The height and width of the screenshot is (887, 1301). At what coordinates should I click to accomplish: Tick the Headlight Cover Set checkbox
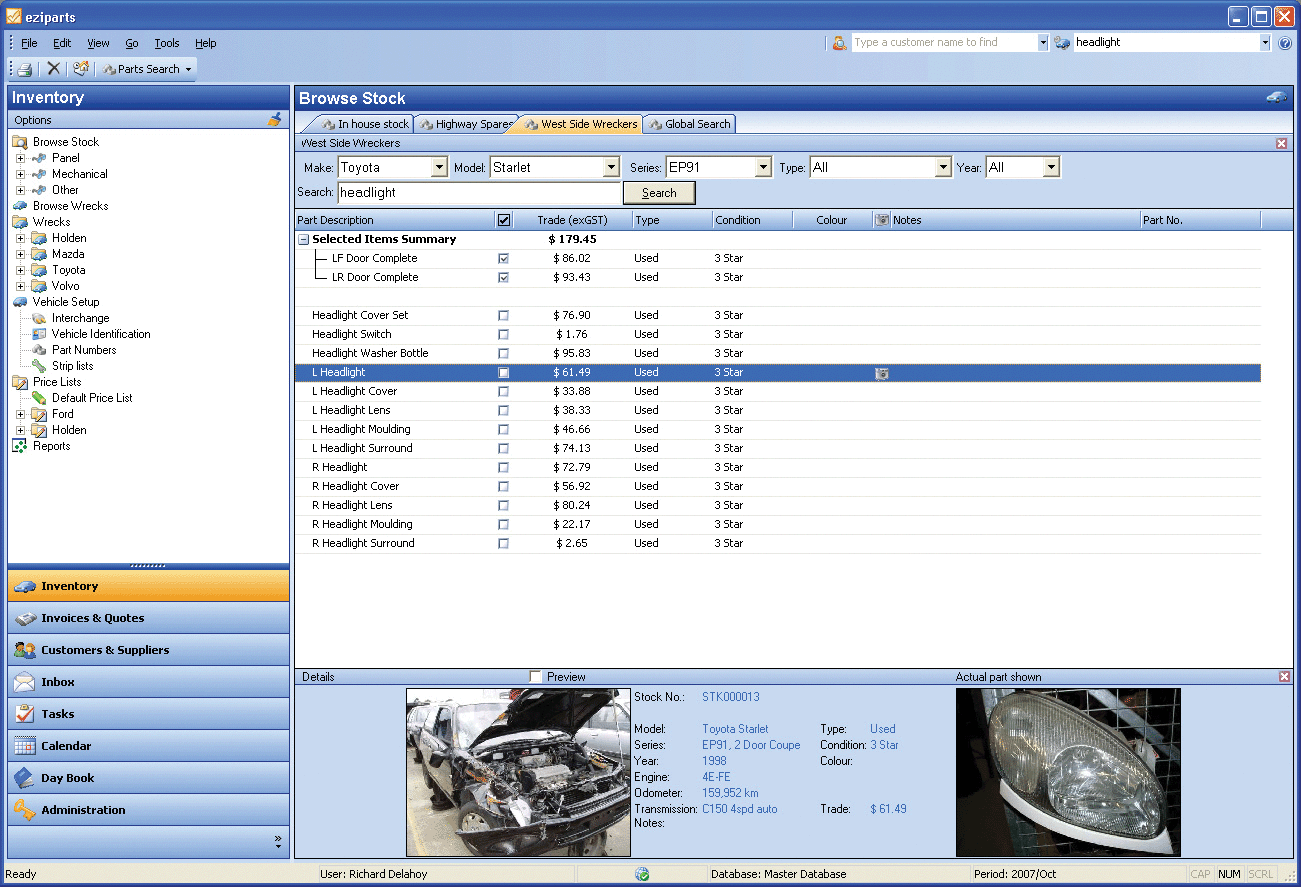coord(503,316)
